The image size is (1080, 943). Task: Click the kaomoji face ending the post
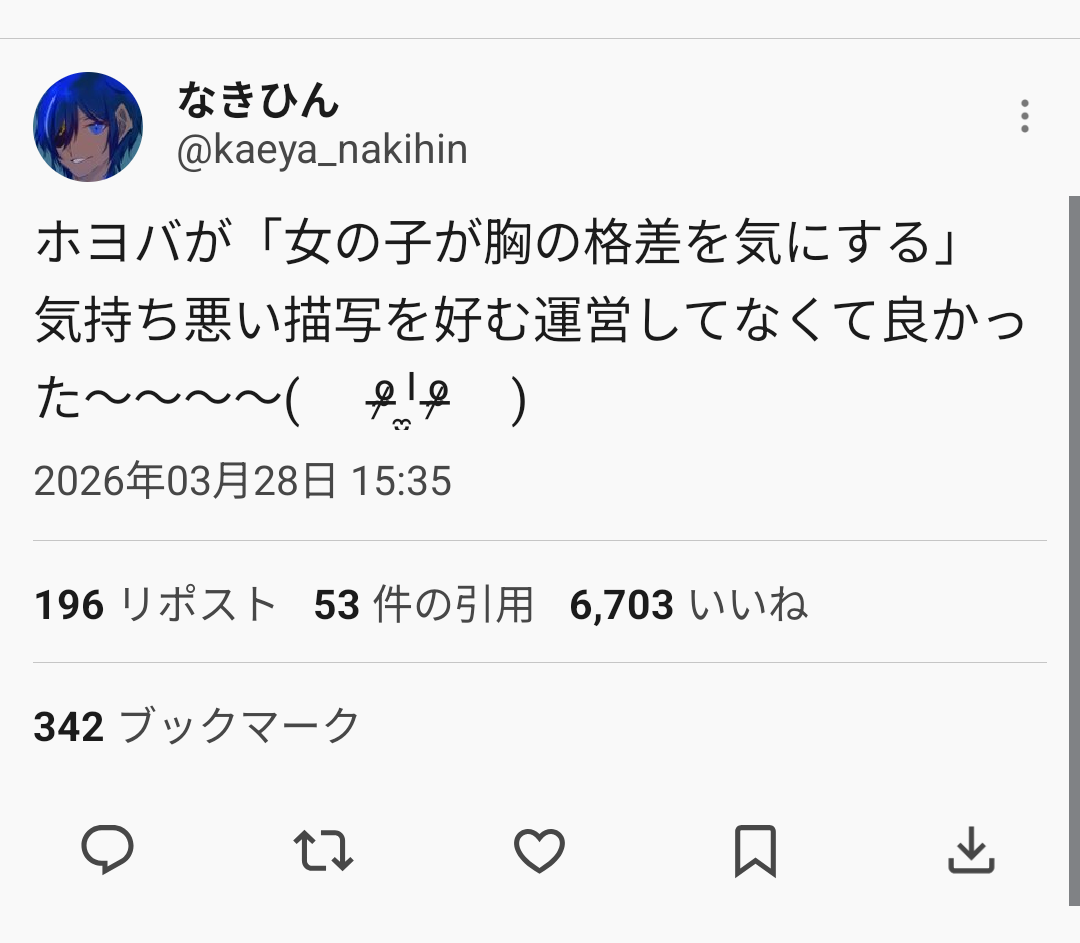(405, 405)
